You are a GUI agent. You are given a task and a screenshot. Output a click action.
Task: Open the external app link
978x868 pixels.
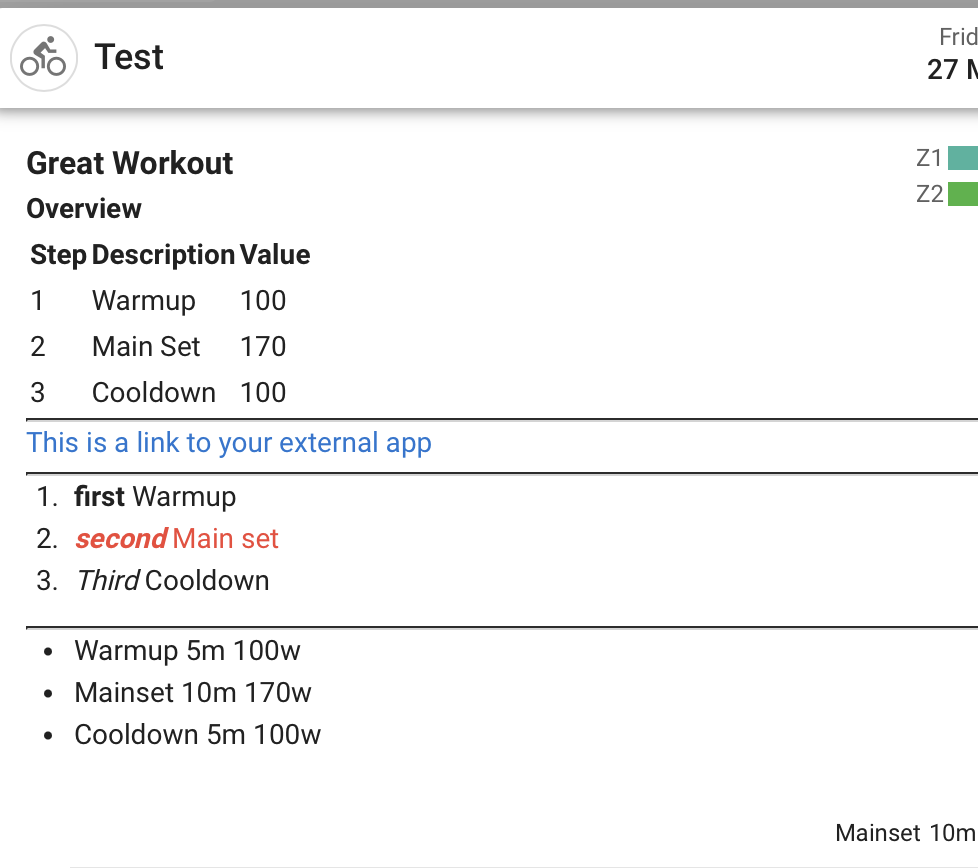click(x=229, y=443)
